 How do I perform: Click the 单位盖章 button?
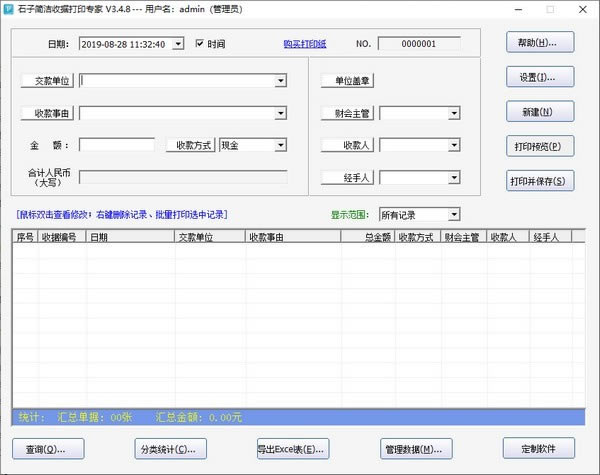pos(347,81)
